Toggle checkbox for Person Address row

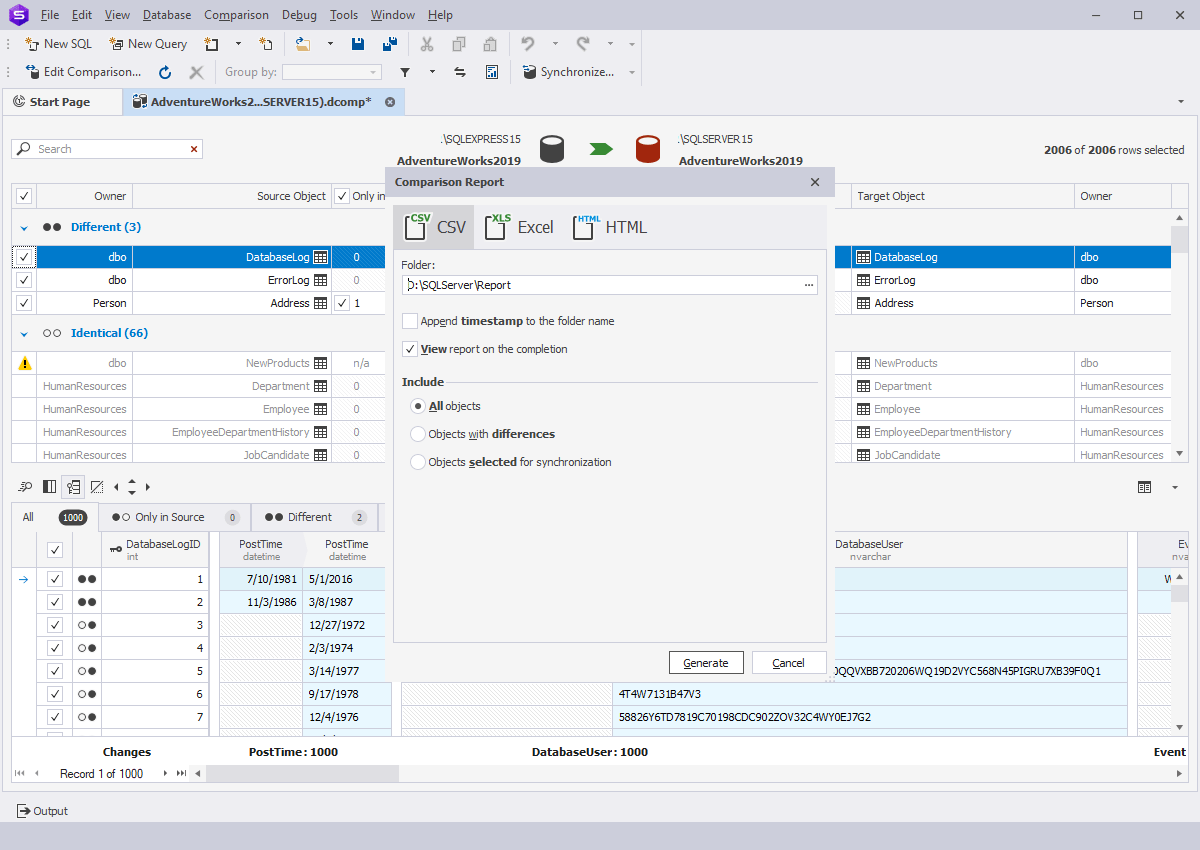24,303
